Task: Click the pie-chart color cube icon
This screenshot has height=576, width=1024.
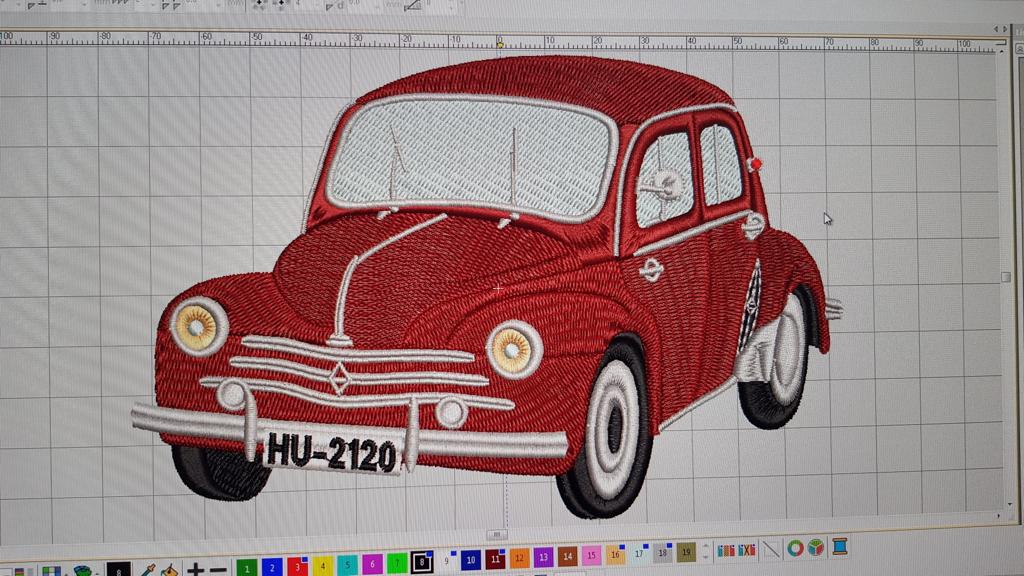Action: tap(817, 548)
